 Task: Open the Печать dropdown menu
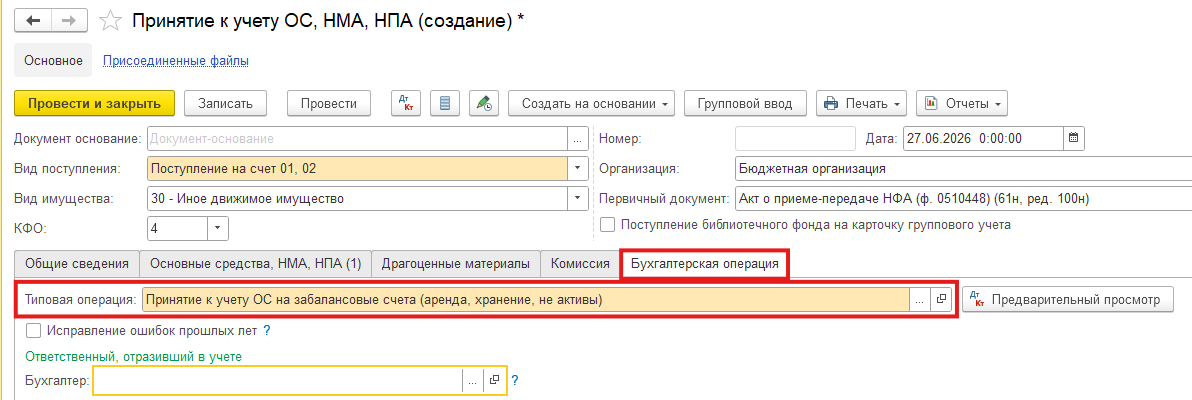pyautogui.click(x=862, y=103)
